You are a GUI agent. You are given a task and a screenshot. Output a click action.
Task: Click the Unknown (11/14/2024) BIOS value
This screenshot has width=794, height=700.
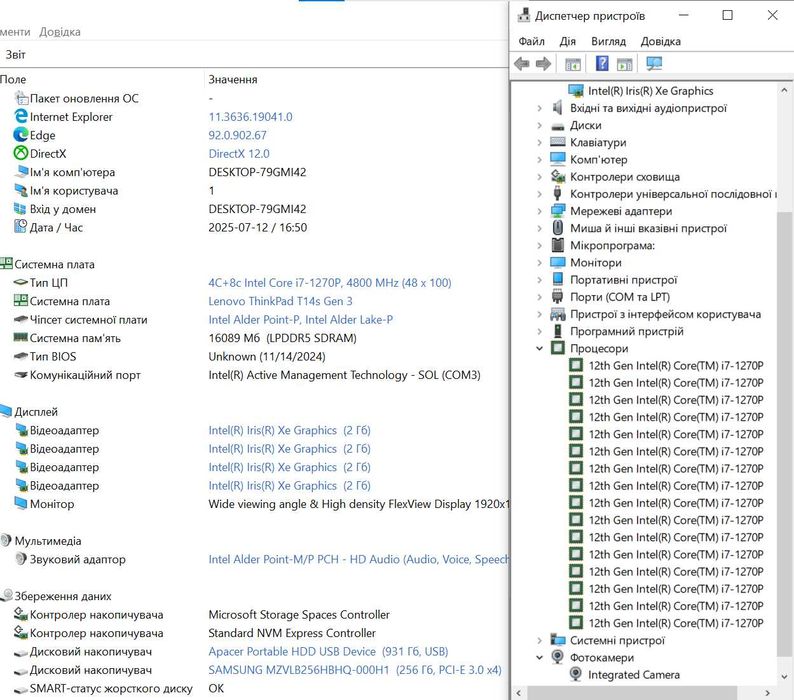(x=266, y=356)
